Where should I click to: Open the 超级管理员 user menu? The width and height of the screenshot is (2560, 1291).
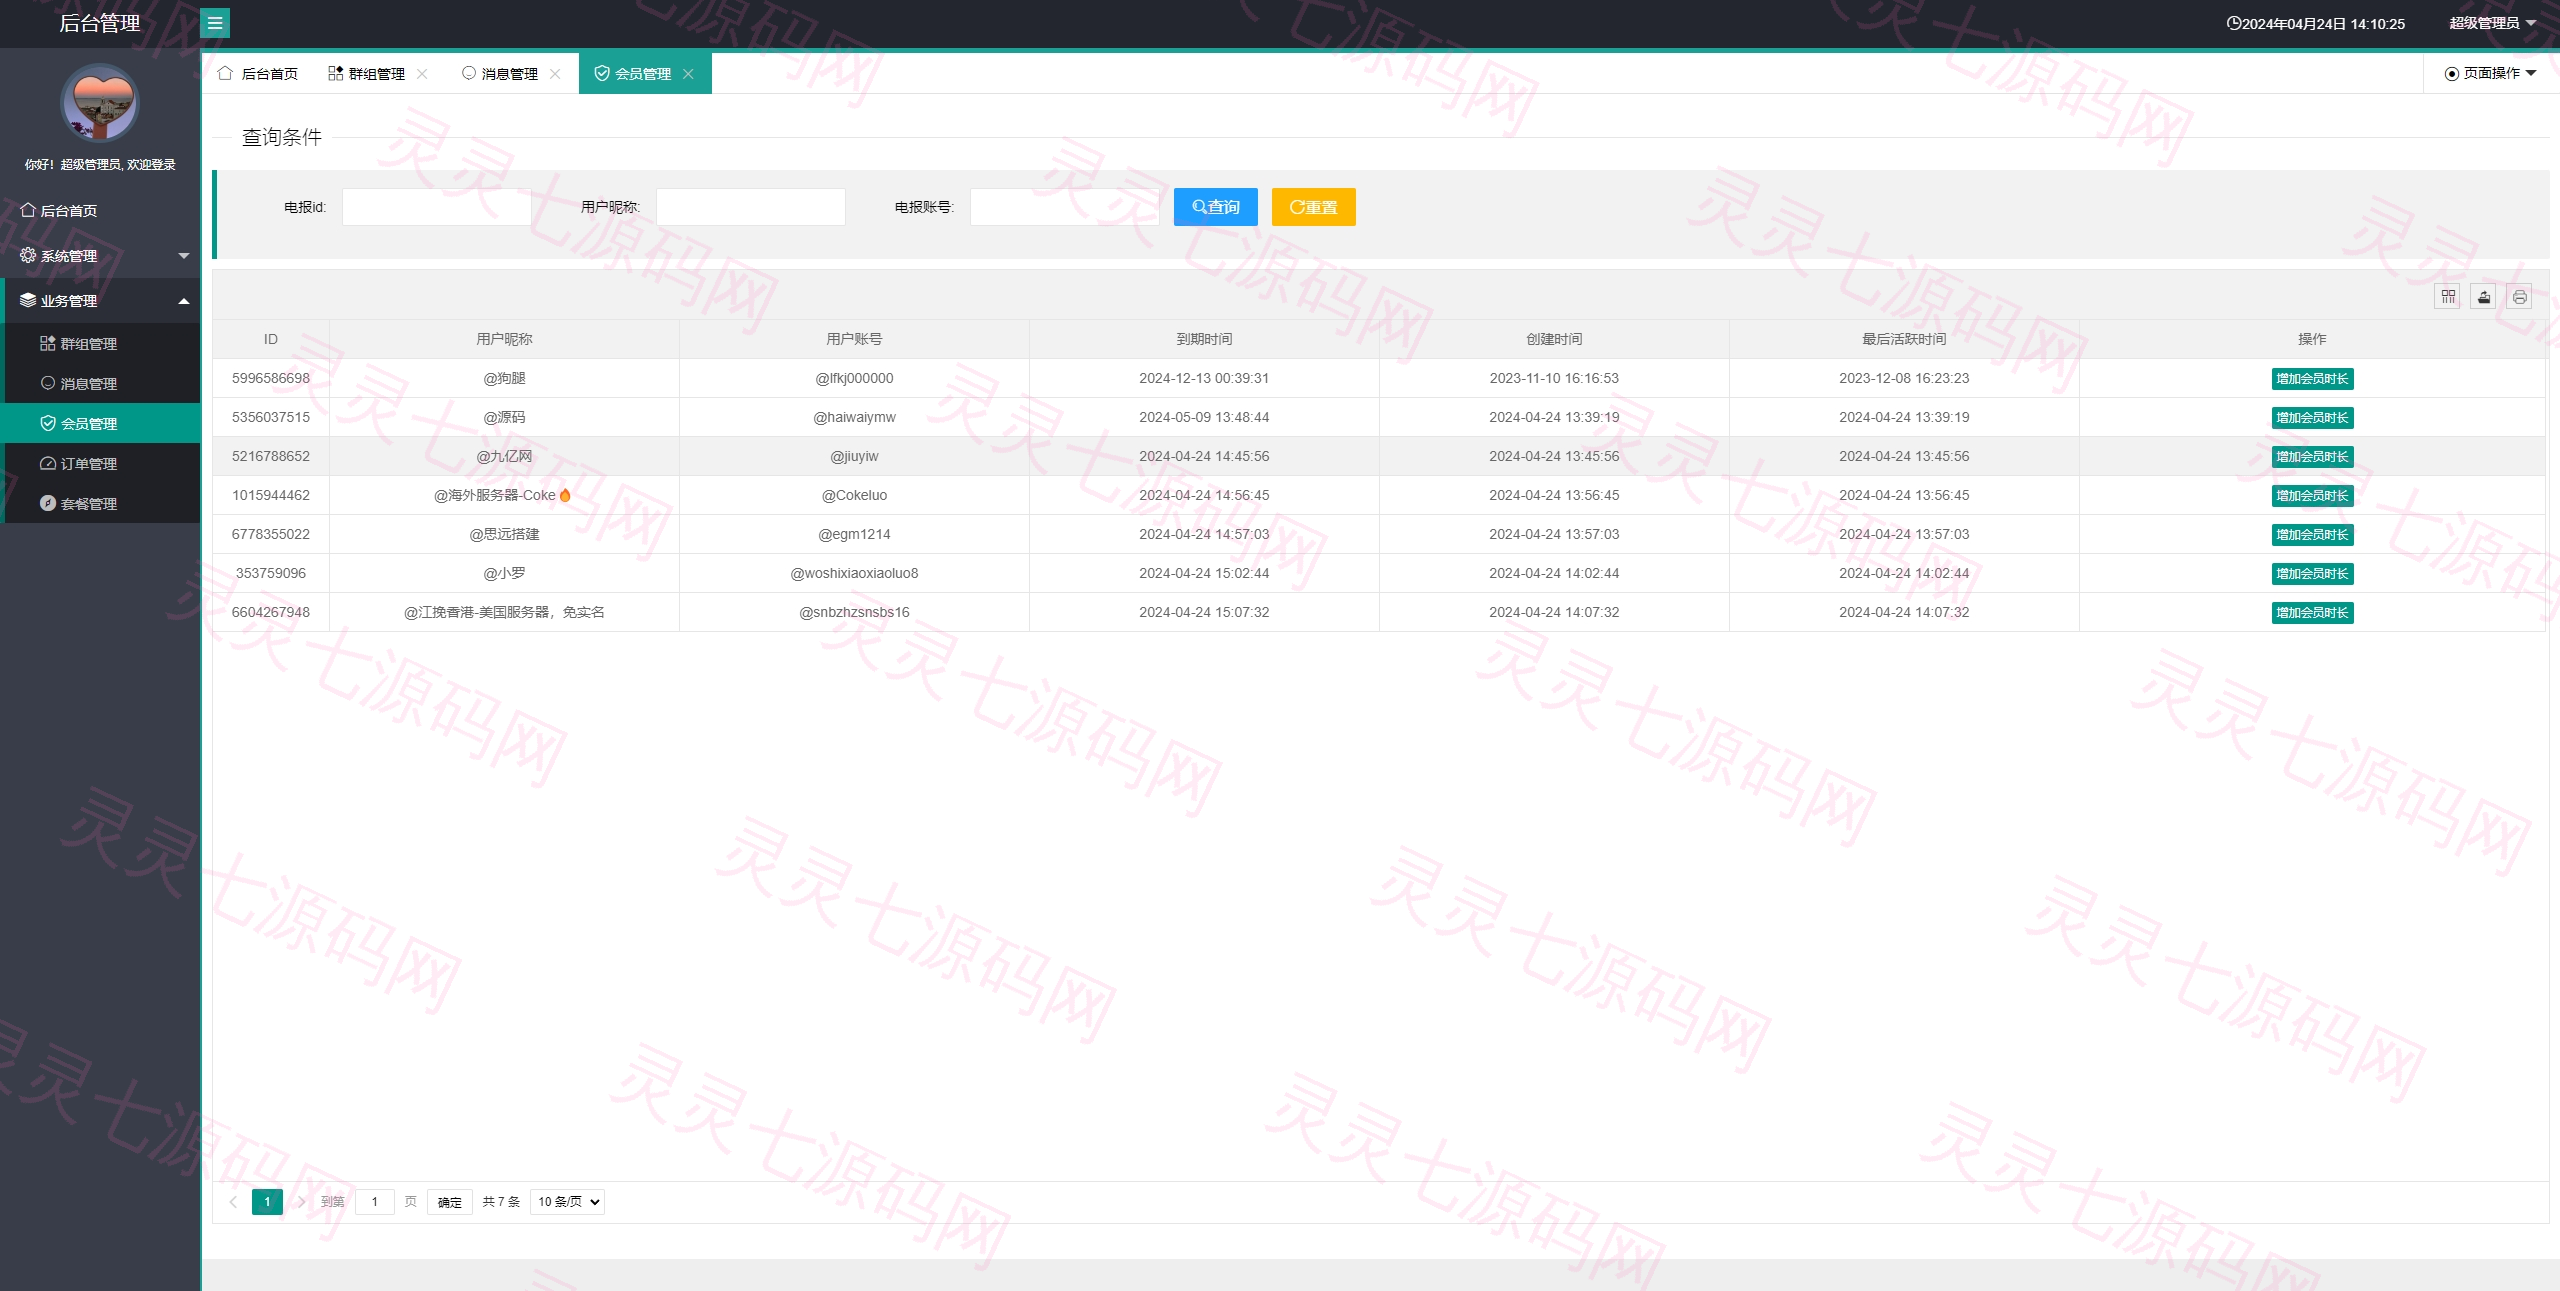2492,23
